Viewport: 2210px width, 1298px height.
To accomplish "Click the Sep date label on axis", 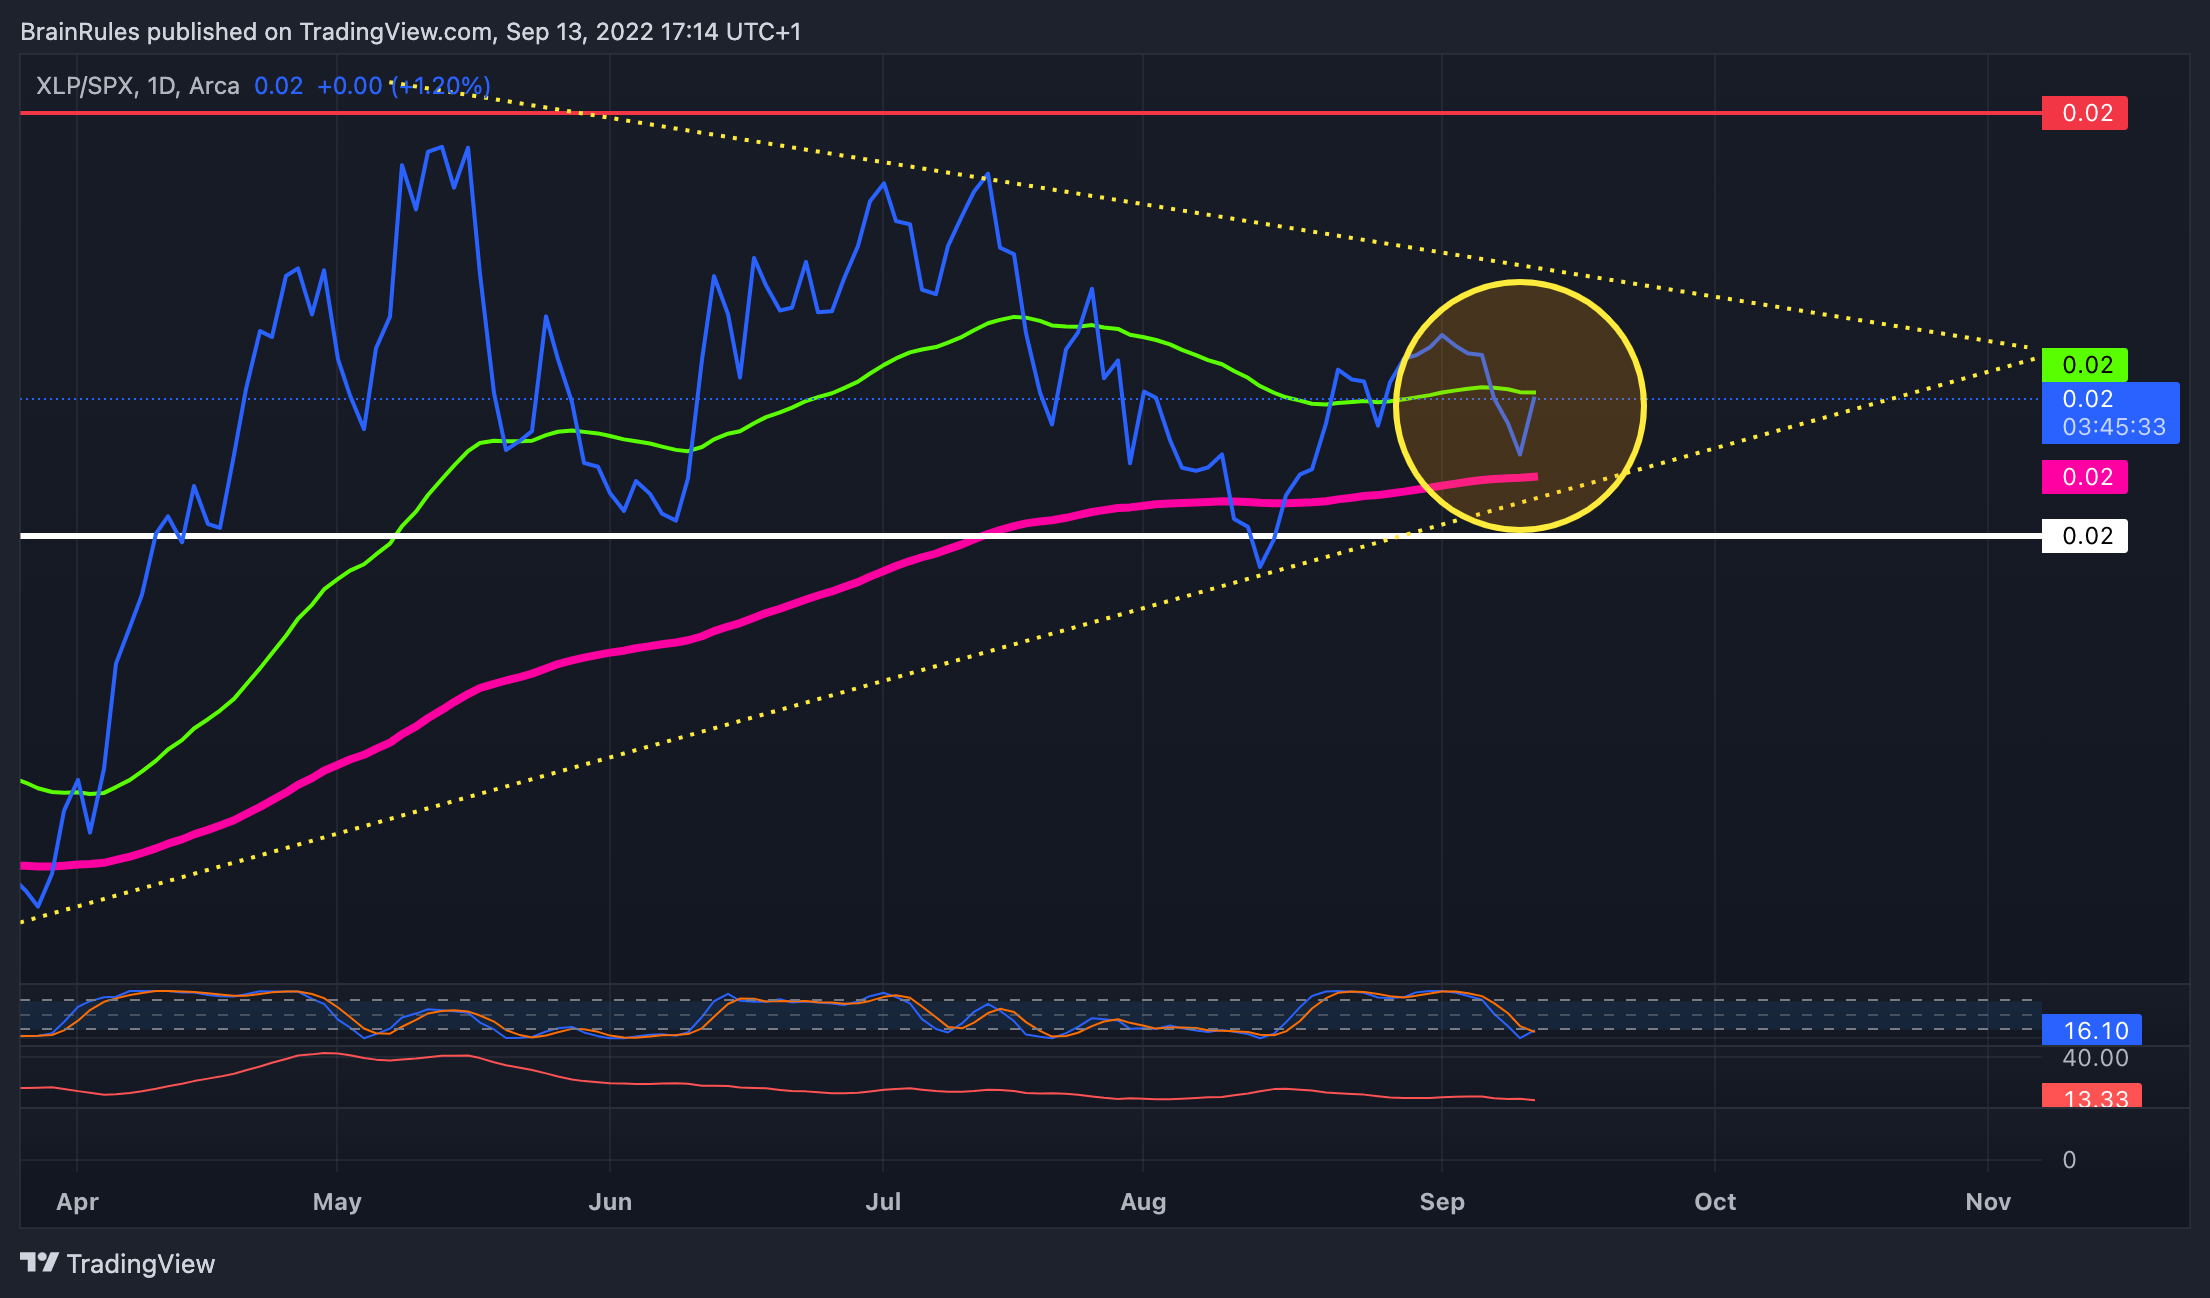I will coord(1442,1202).
